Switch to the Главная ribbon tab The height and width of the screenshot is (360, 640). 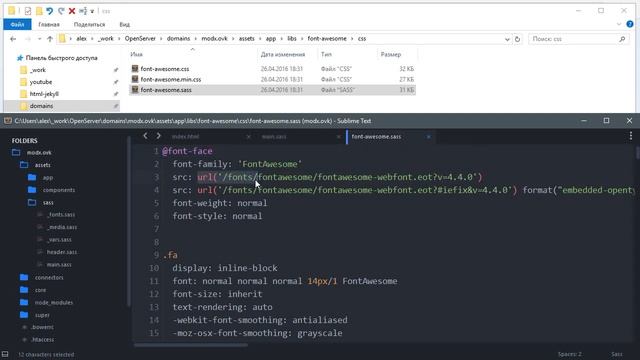tap(49, 24)
